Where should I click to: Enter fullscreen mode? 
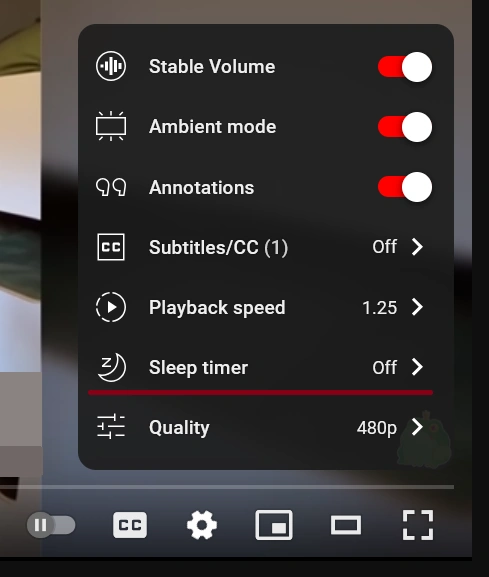(x=418, y=525)
